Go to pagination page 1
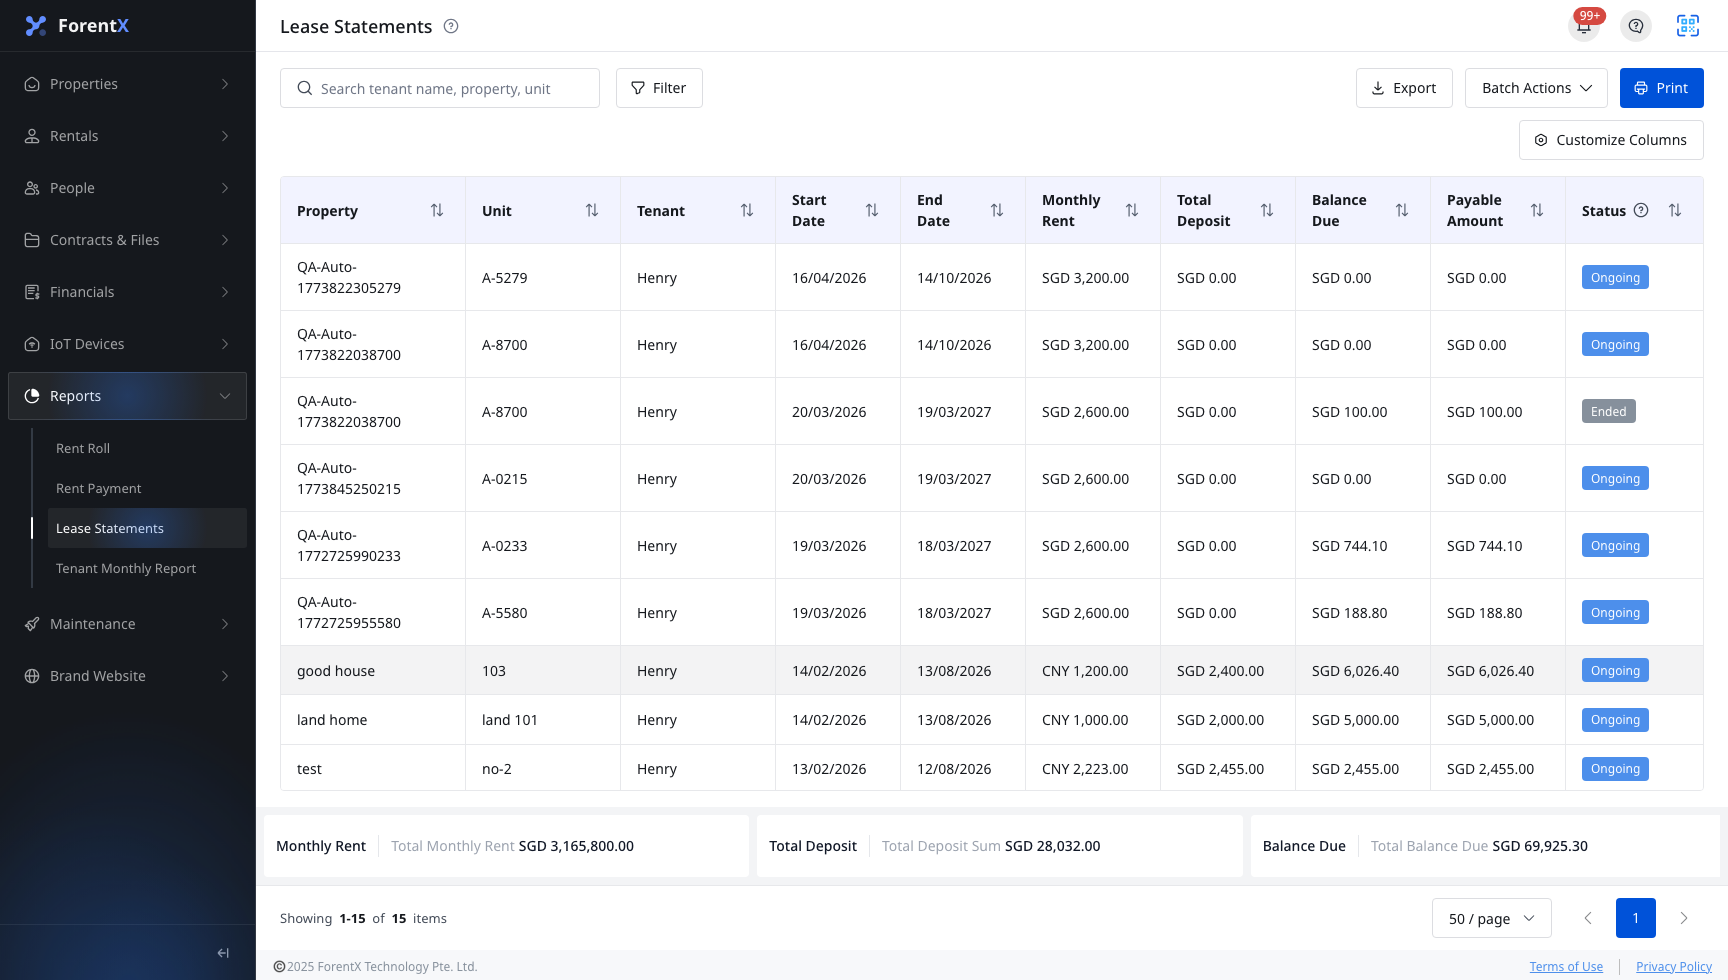The width and height of the screenshot is (1728, 980). coord(1636,918)
